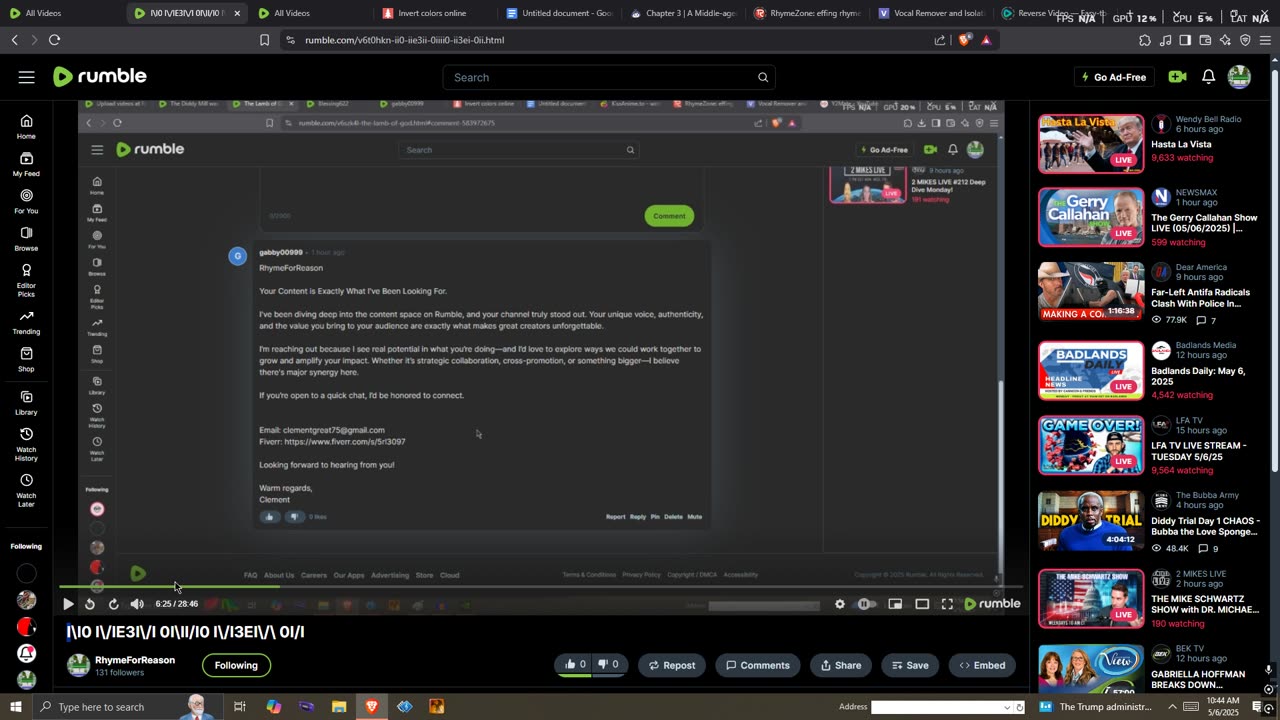Open the Comments button
Screen dimensions: 1280x720
[757, 665]
